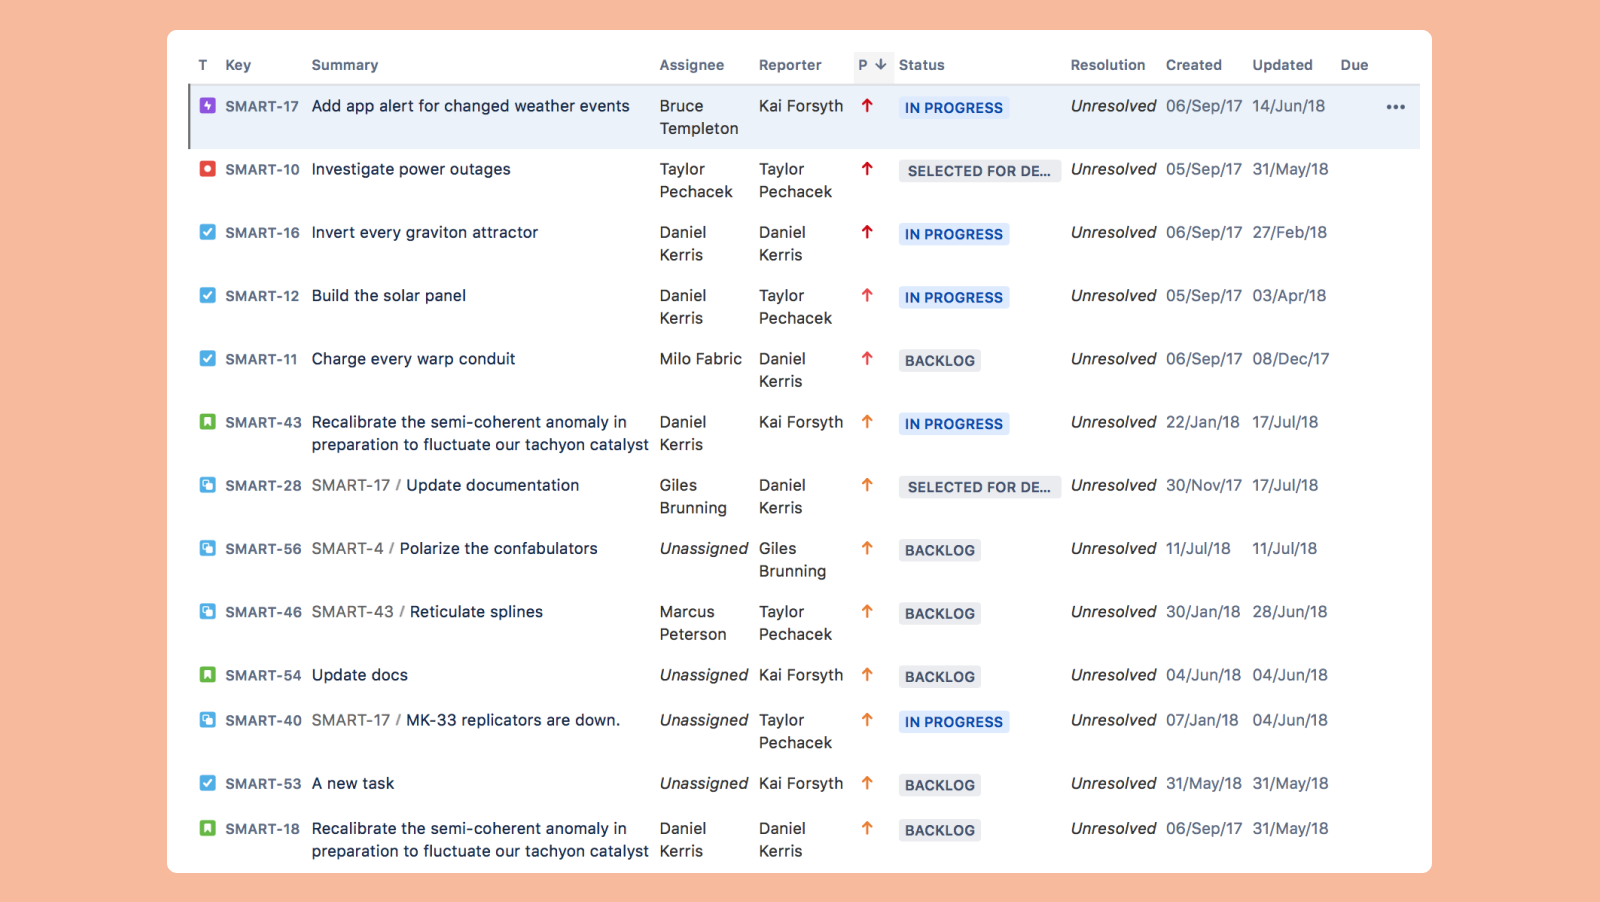Click the task checkmark icon for SMART-16

pyautogui.click(x=206, y=232)
